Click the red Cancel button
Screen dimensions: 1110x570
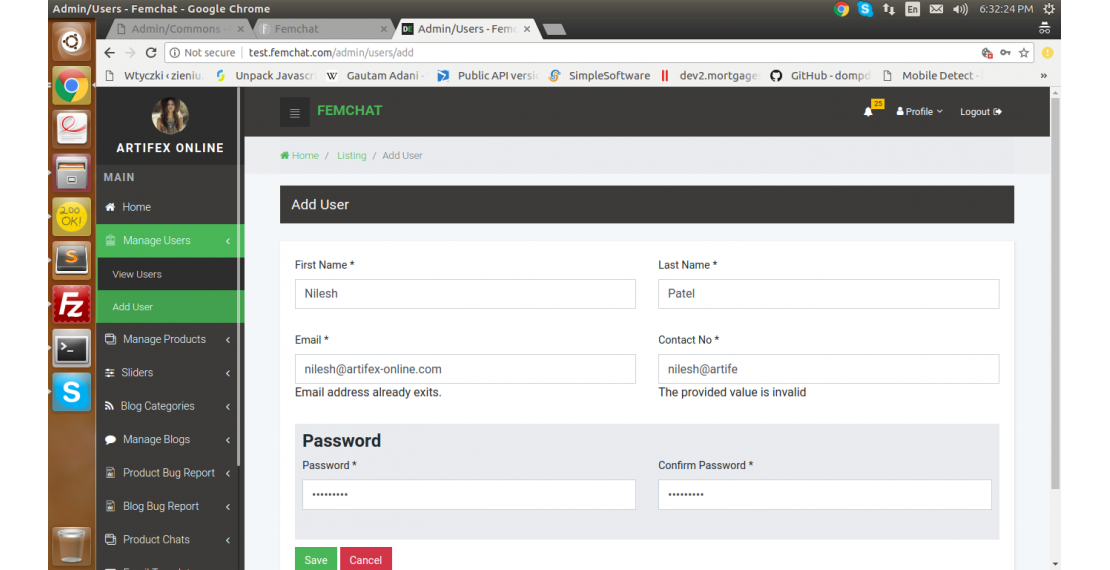click(365, 560)
